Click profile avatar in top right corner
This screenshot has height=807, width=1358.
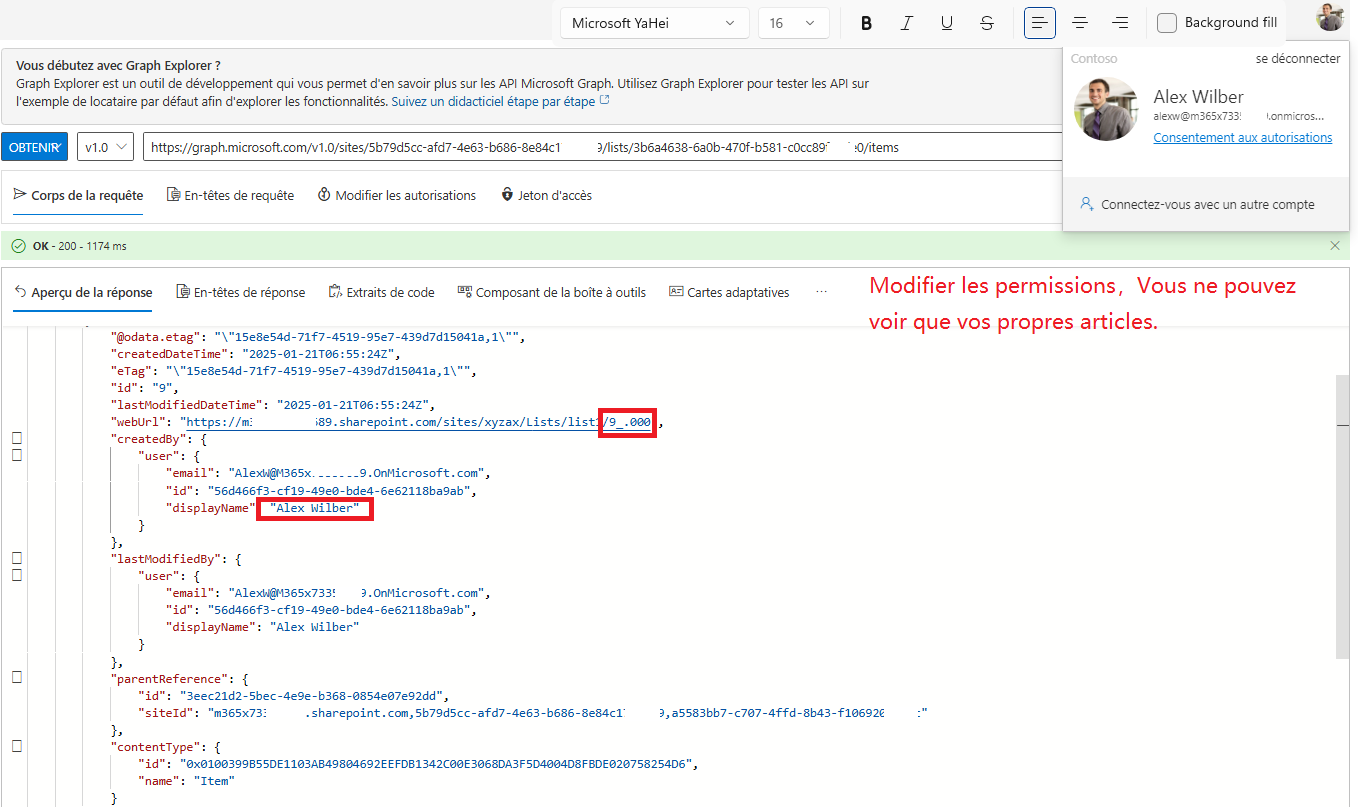[1330, 17]
